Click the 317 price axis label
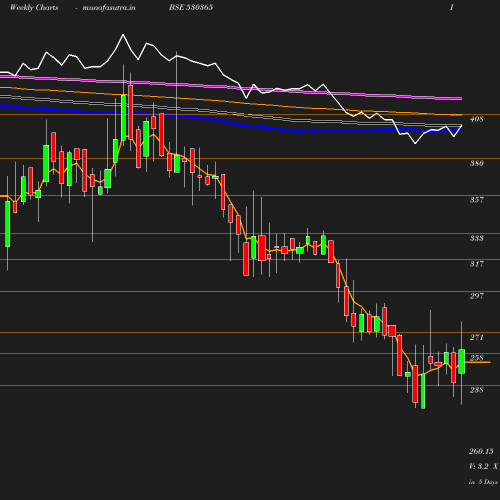500x500 pixels. click(x=476, y=264)
